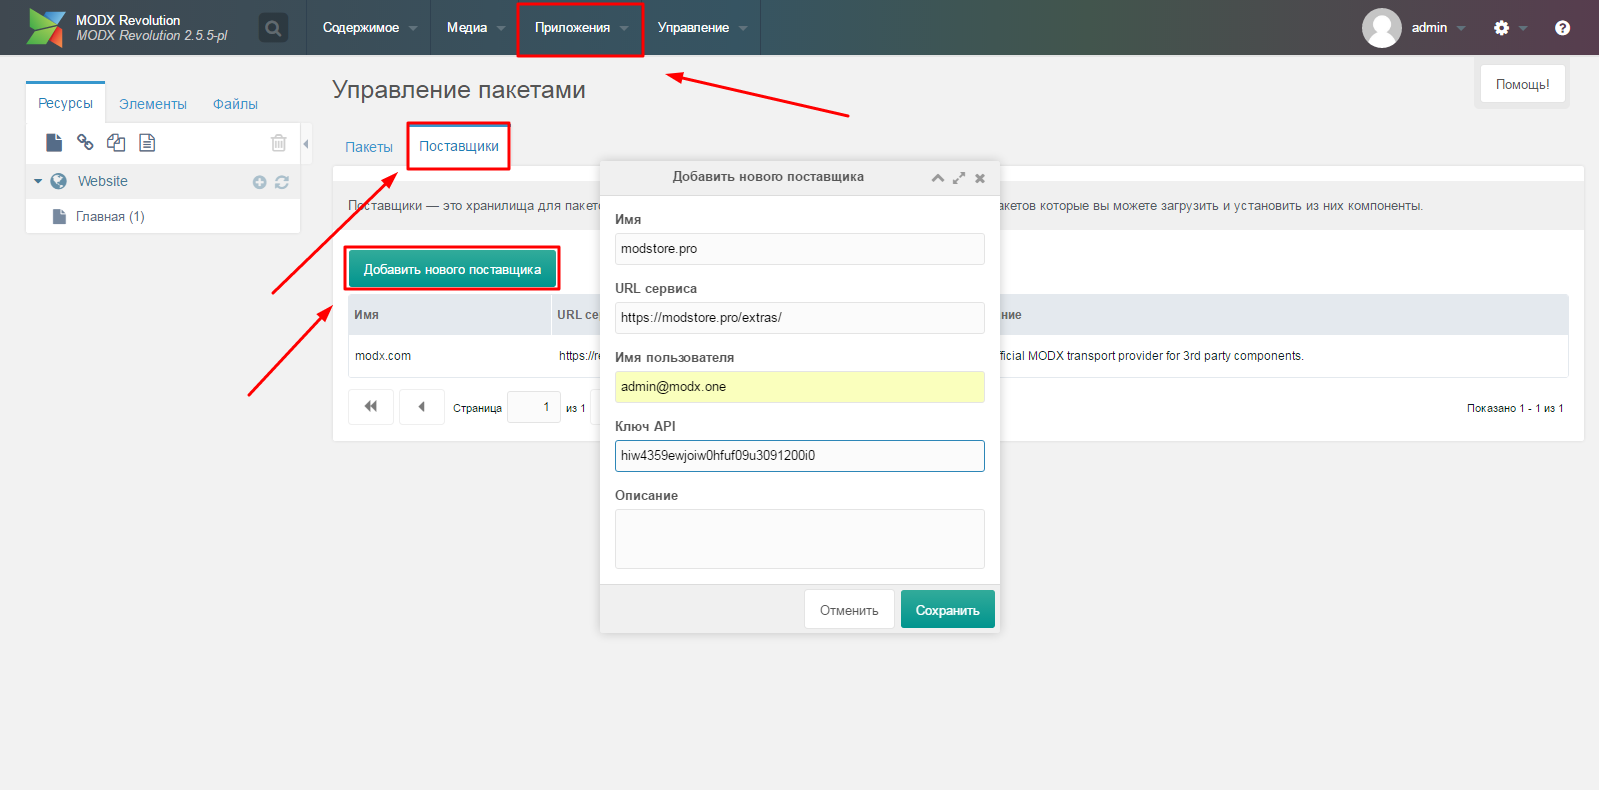Open the Медиа menu
Screen dimensions: 1599x790
click(475, 27)
